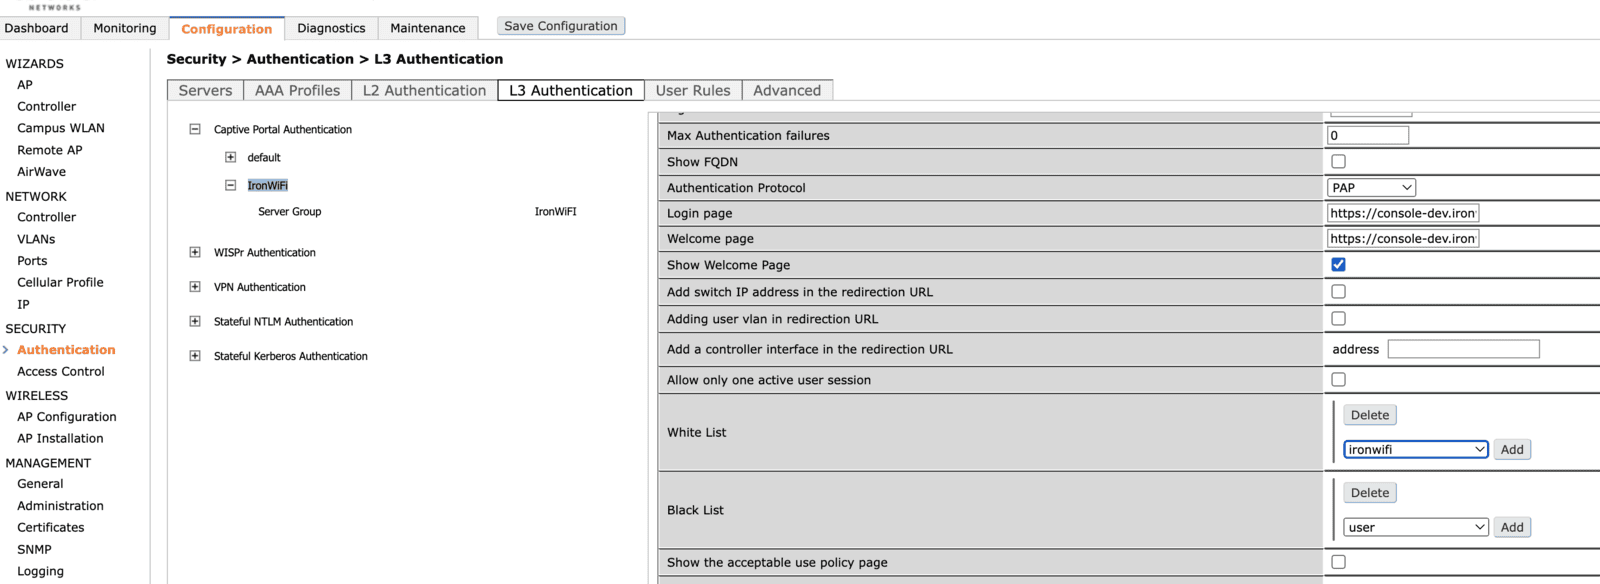Image resolution: width=1600 pixels, height=584 pixels.
Task: Open the White List ironwifi dropdown
Action: pyautogui.click(x=1415, y=449)
